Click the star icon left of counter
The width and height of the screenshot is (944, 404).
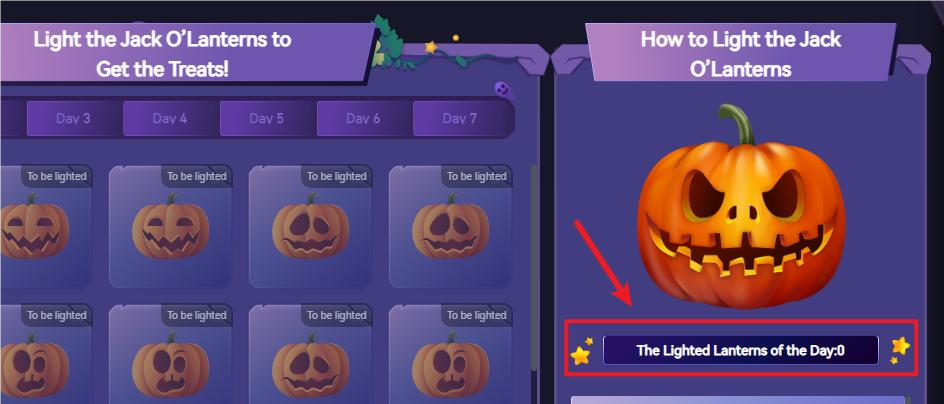pyautogui.click(x=582, y=352)
